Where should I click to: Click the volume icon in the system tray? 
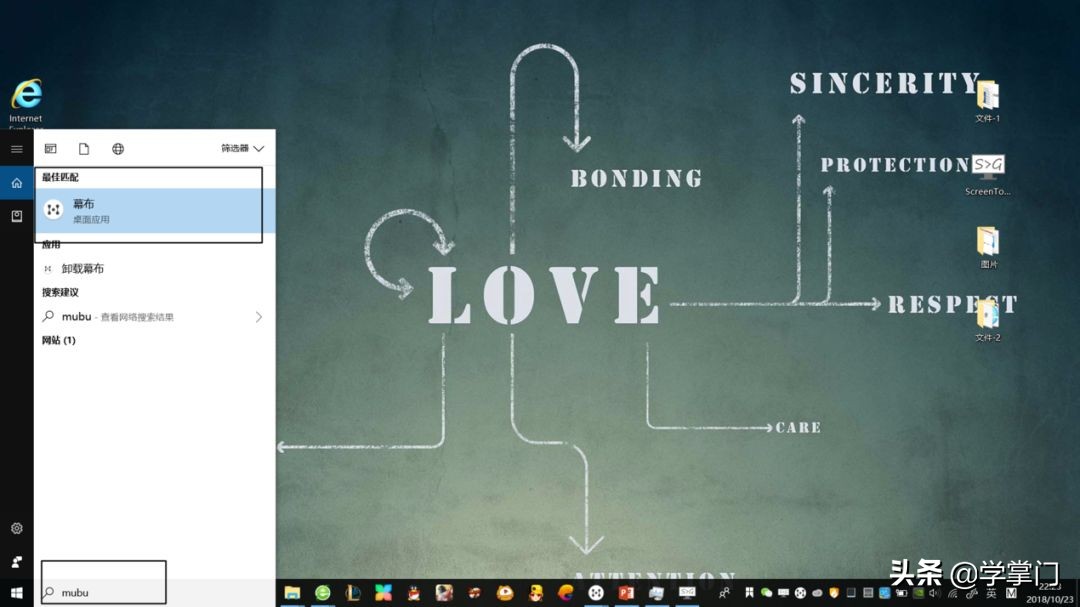(934, 593)
